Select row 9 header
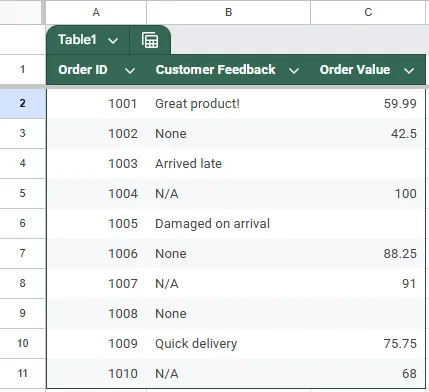 pos(22,313)
